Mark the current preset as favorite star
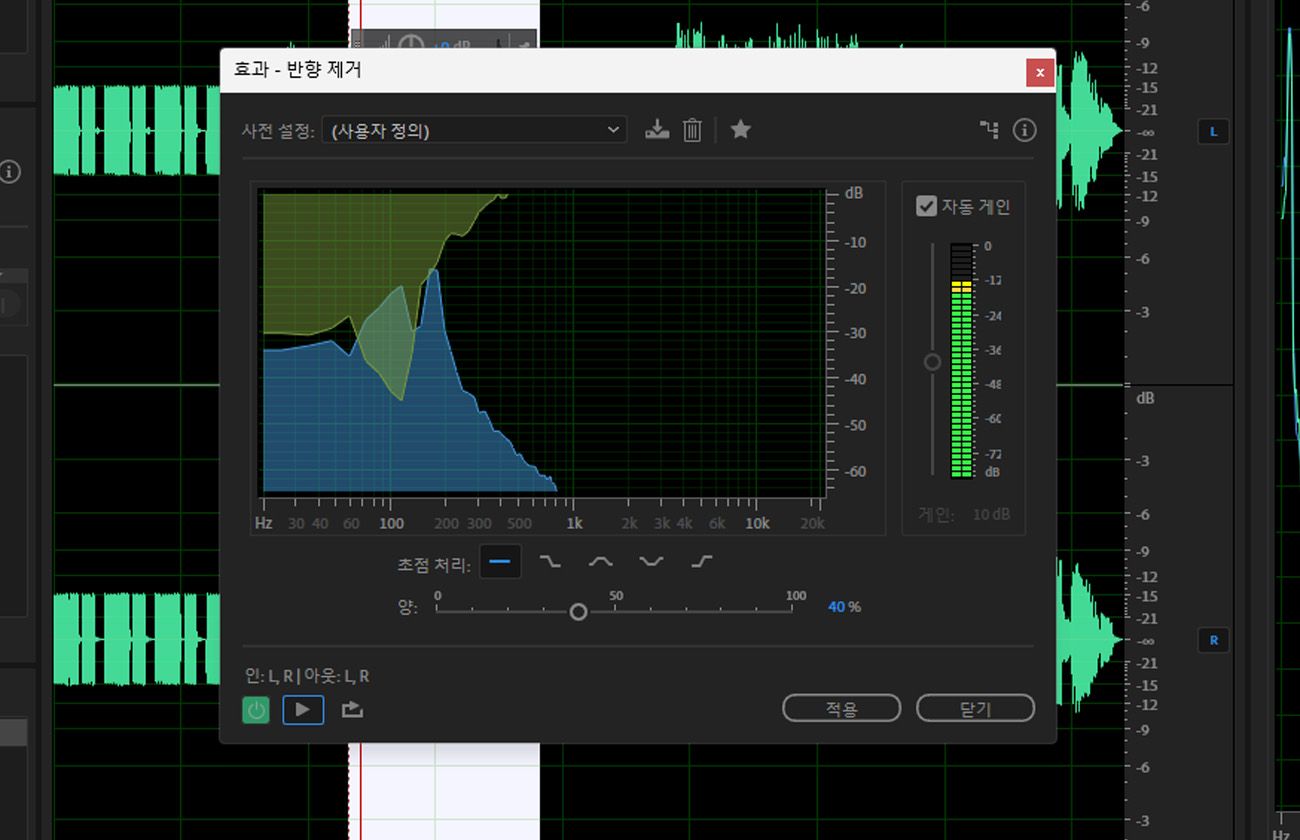 pos(740,130)
